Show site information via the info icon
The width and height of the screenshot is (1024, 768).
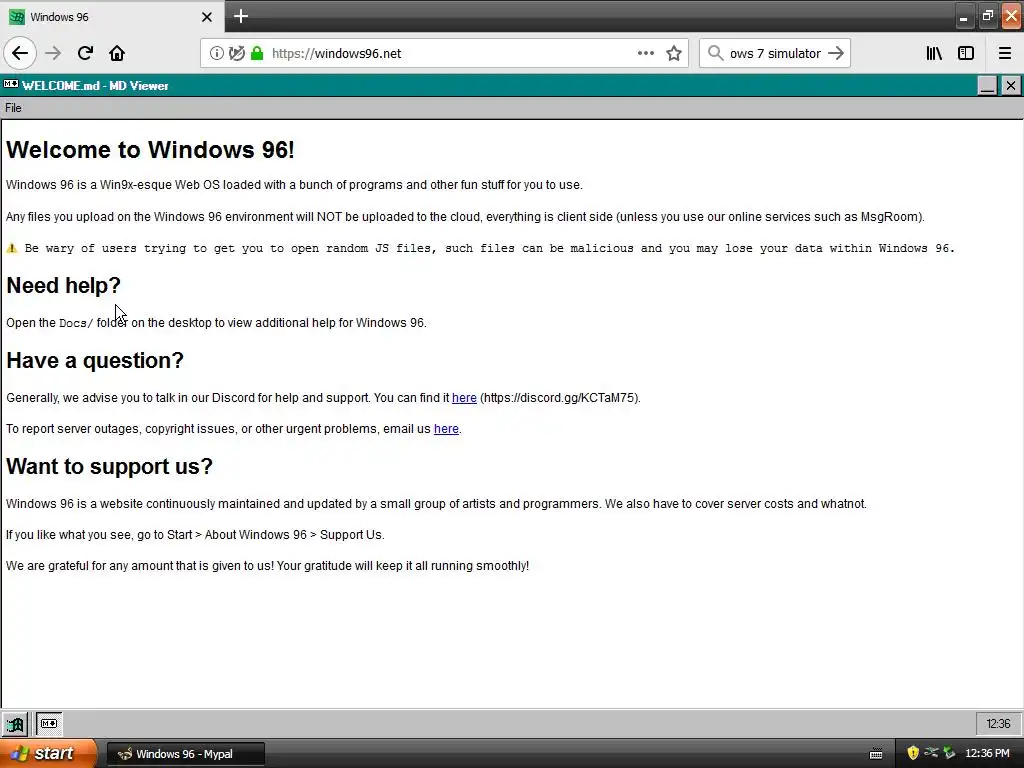(216, 54)
